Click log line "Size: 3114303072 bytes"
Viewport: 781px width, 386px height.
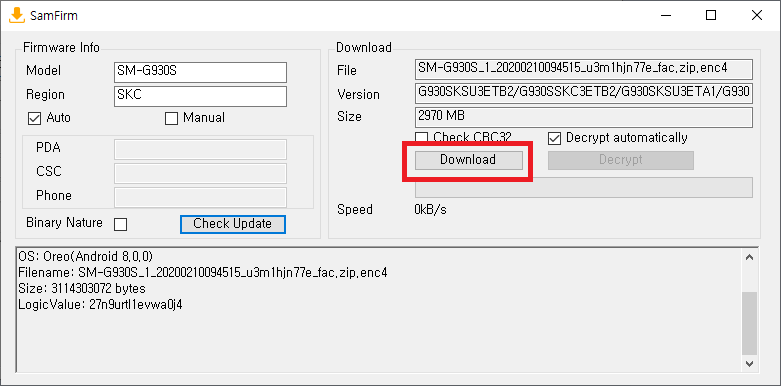[82, 288]
